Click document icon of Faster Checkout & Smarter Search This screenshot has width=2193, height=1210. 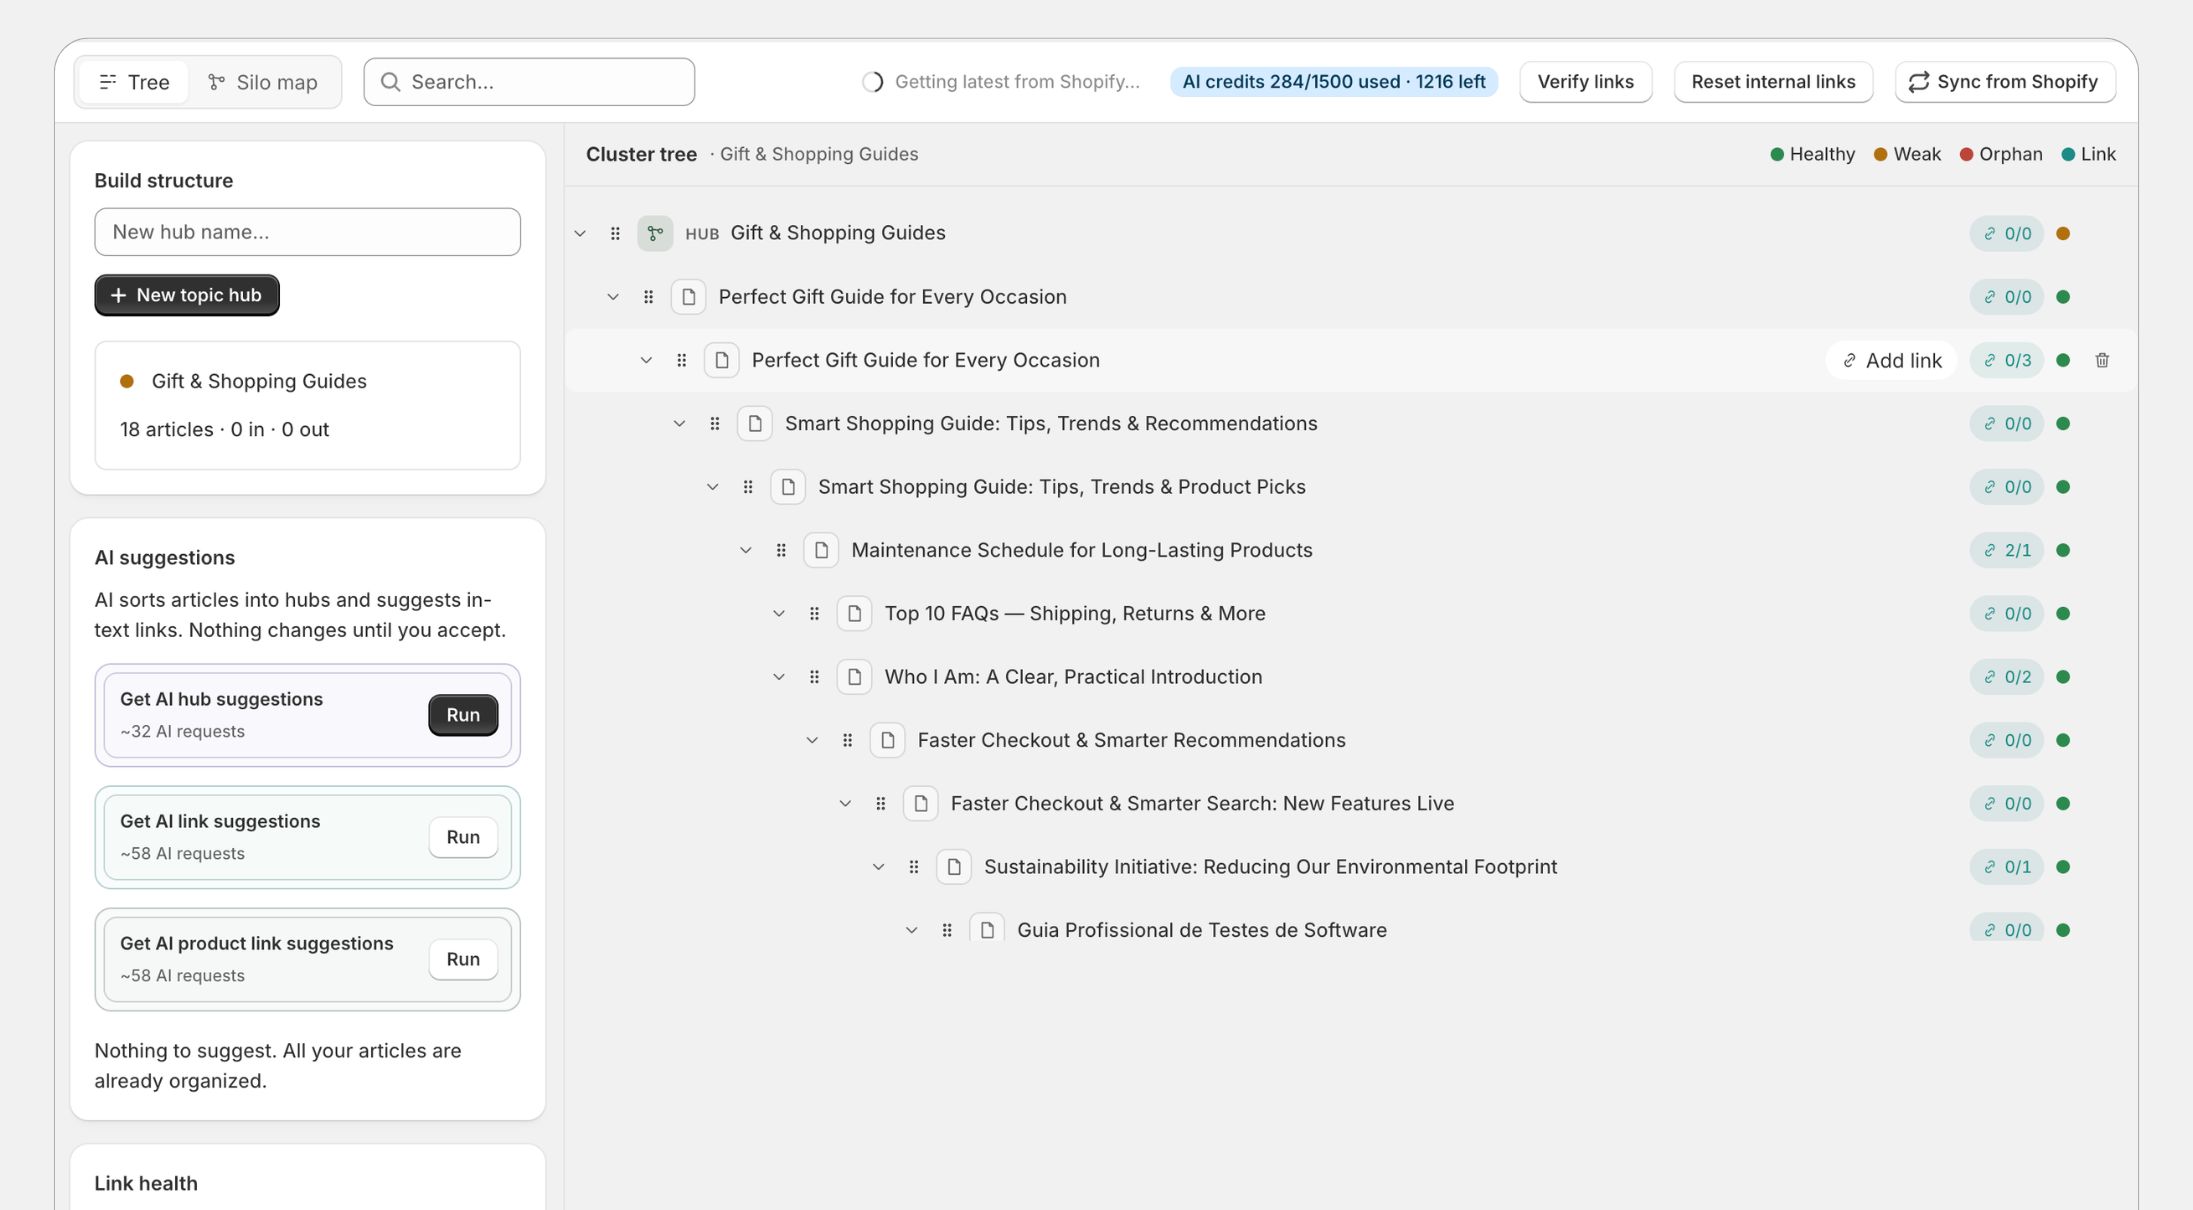920,804
